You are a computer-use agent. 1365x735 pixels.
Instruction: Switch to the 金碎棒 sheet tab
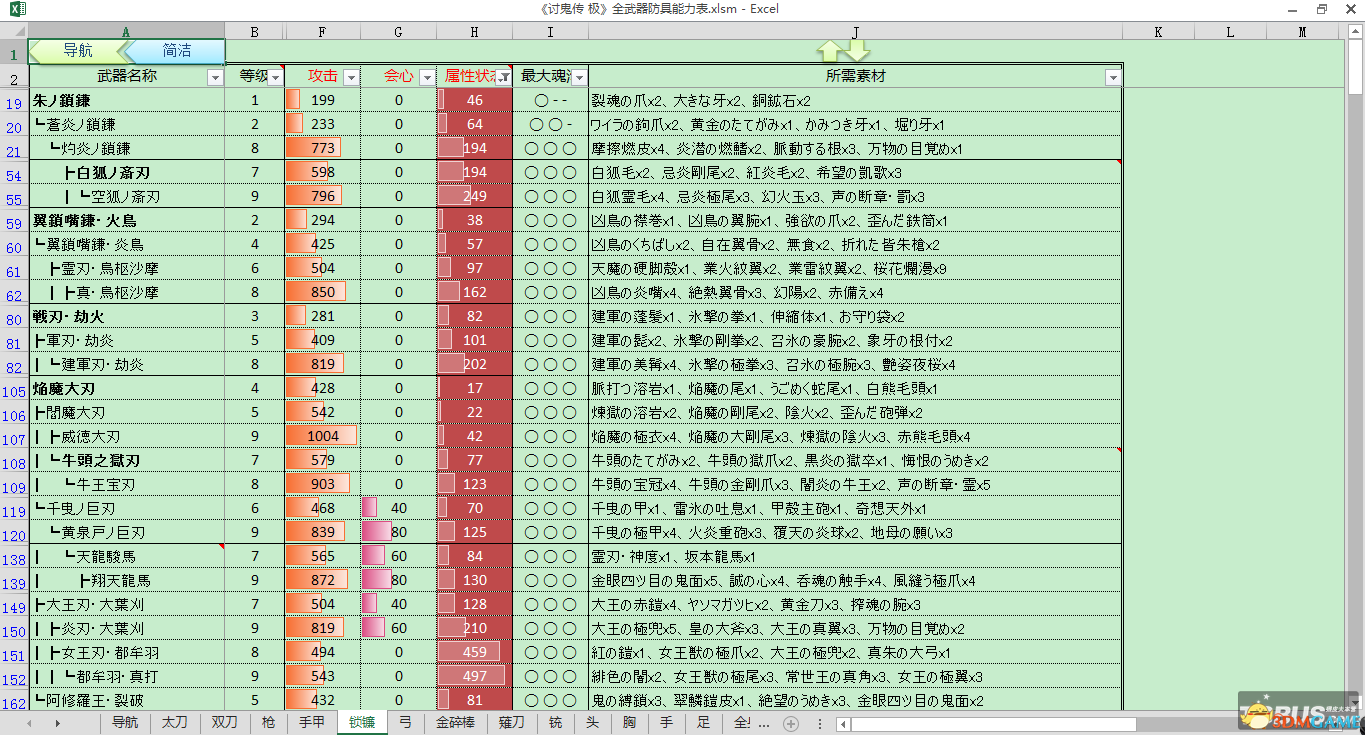click(x=455, y=723)
